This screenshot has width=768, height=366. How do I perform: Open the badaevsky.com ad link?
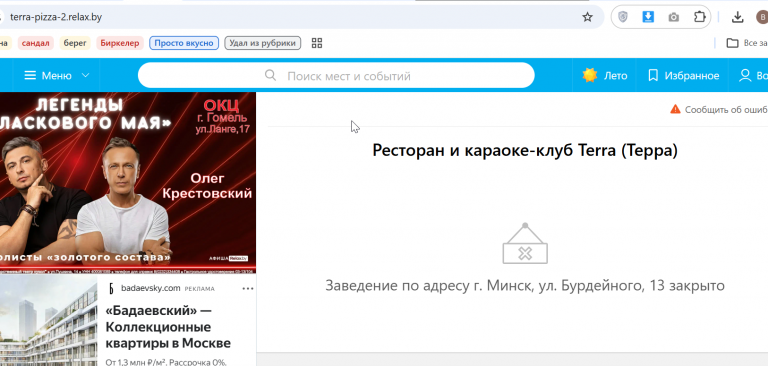click(151, 289)
